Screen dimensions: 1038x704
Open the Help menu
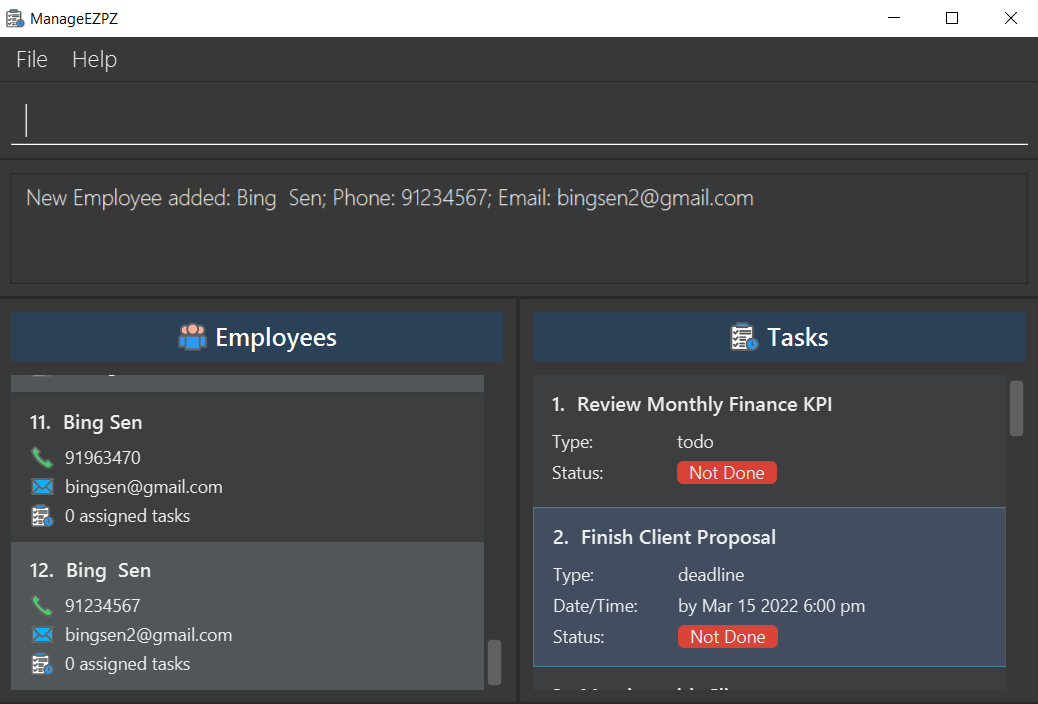point(95,60)
